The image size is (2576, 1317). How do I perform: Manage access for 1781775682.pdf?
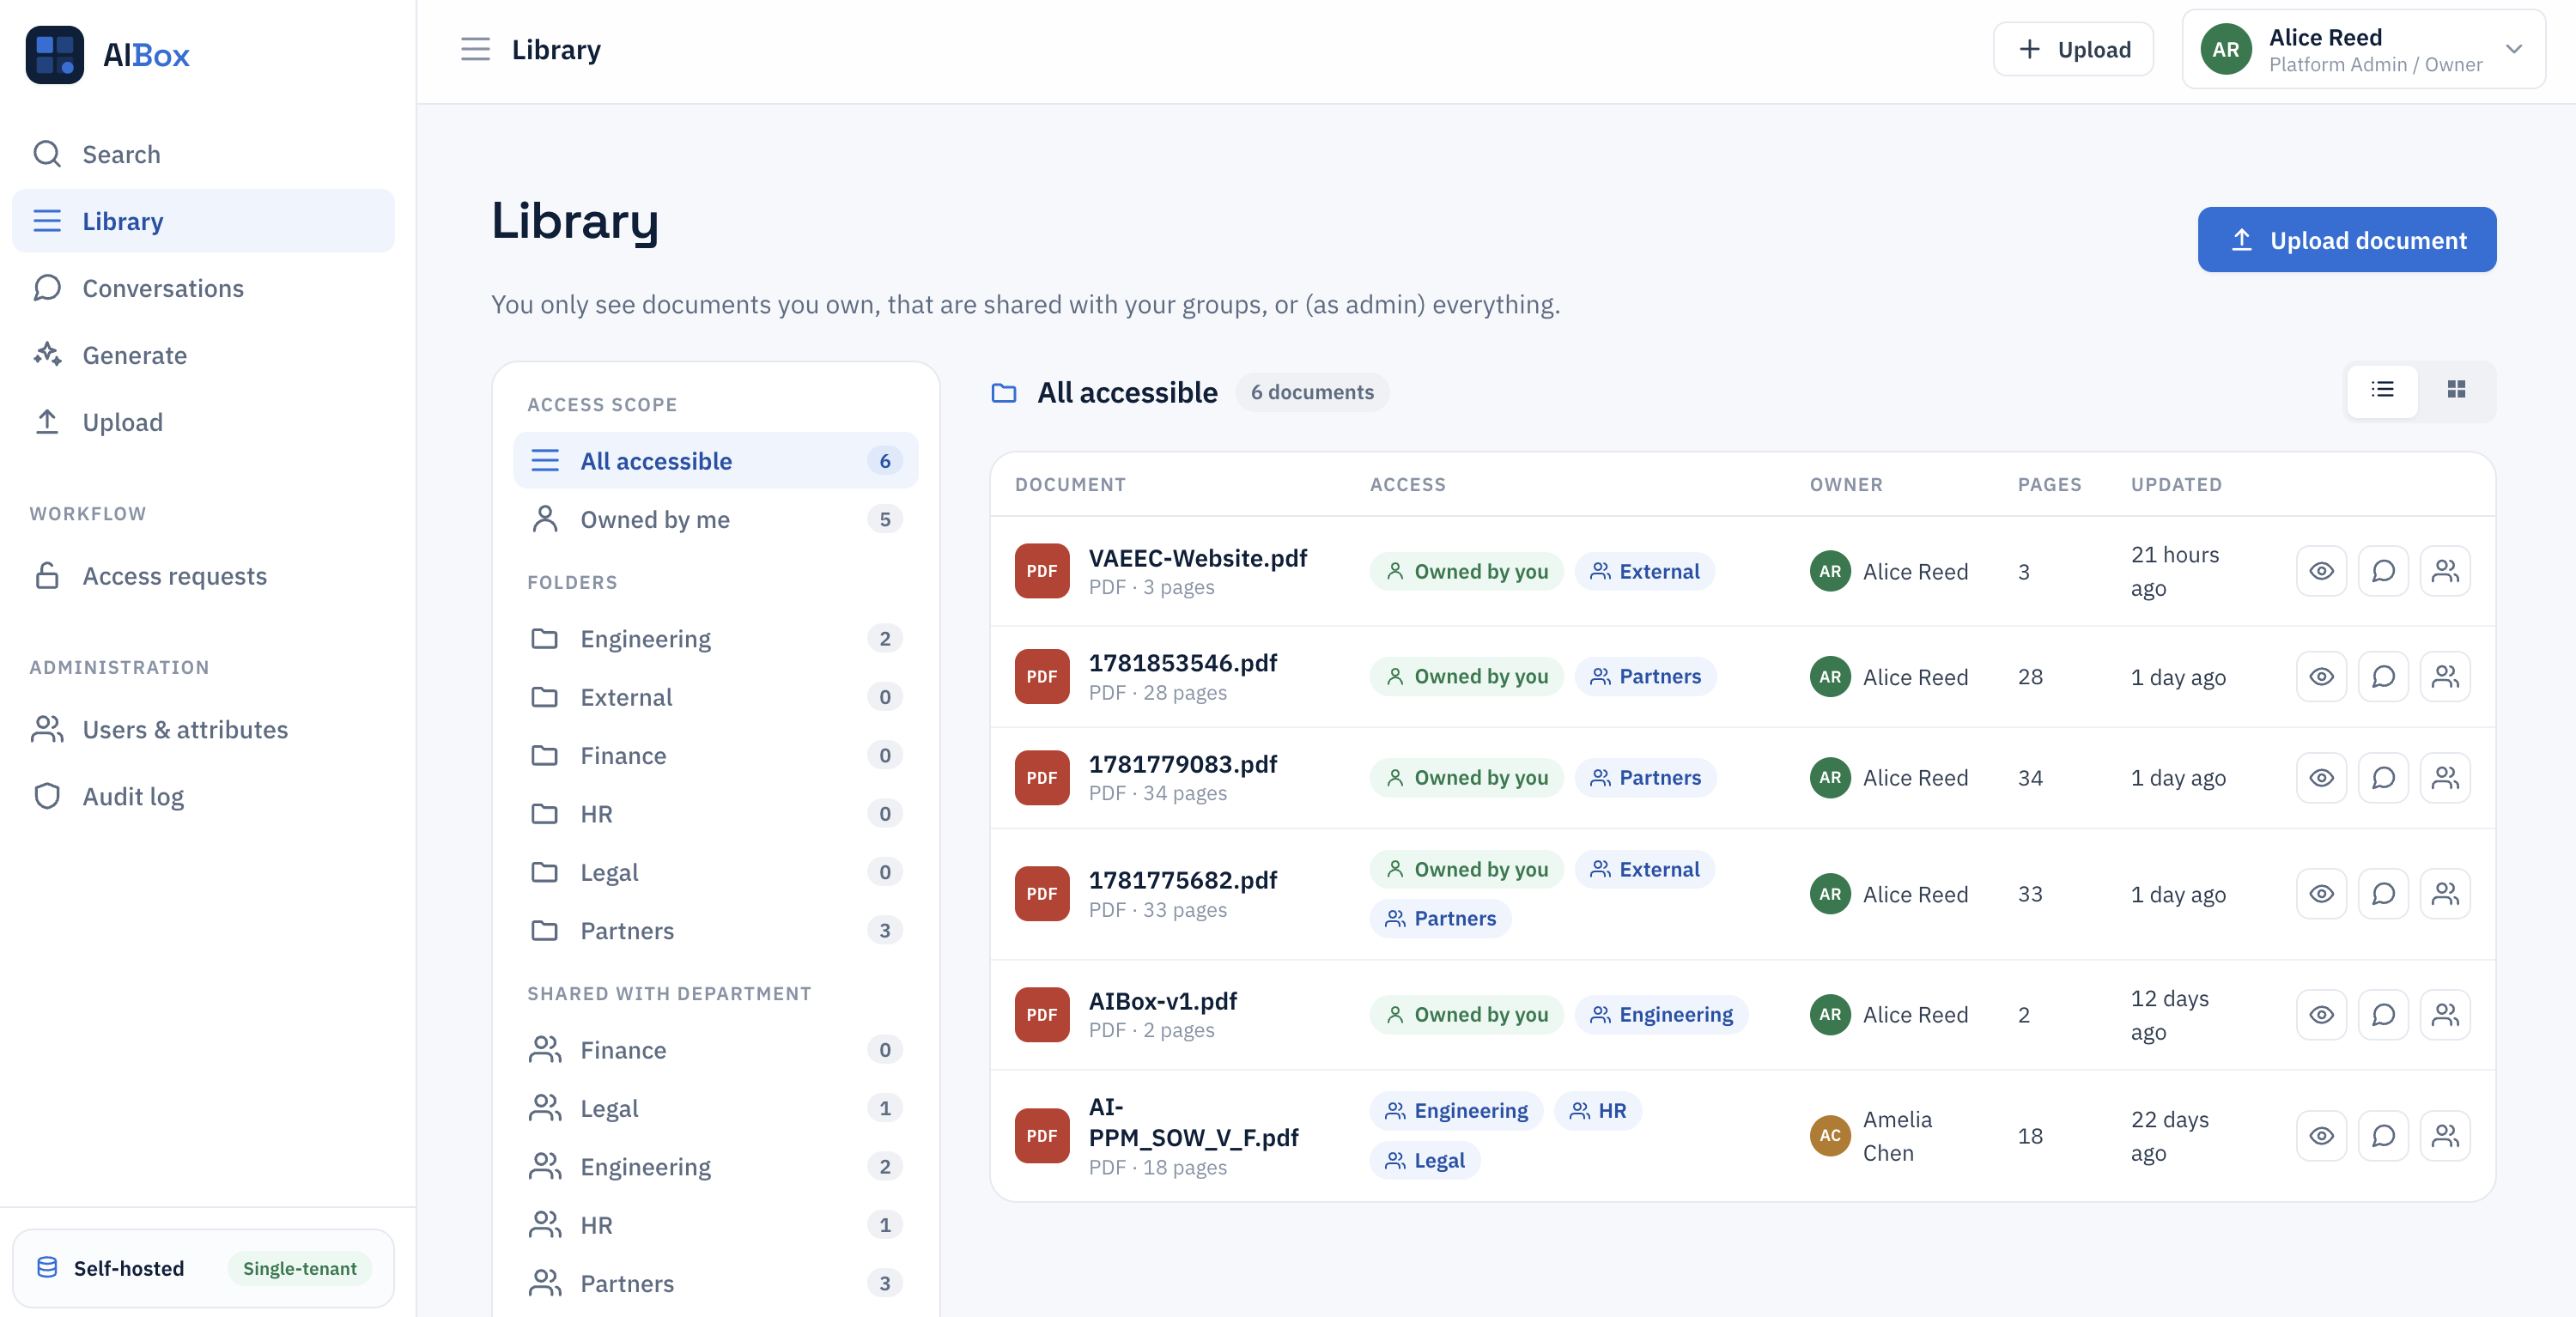coord(2445,894)
